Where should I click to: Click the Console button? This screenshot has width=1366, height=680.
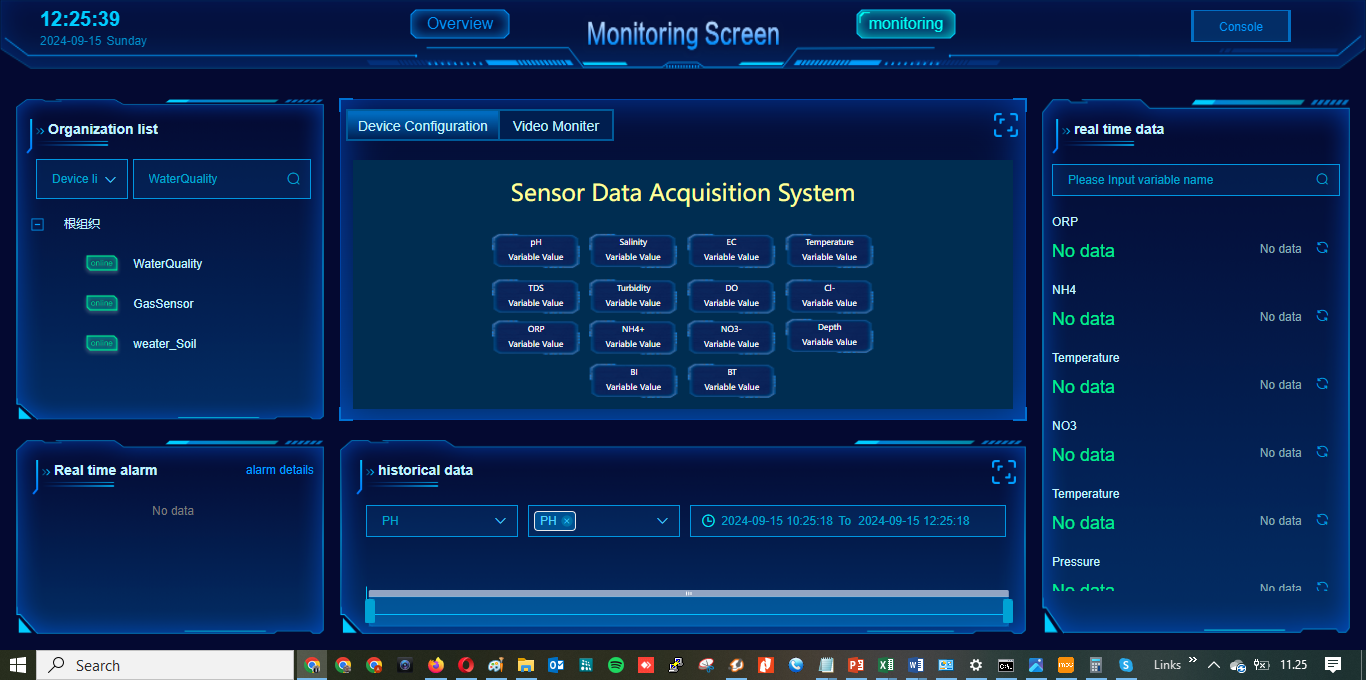[1240, 27]
